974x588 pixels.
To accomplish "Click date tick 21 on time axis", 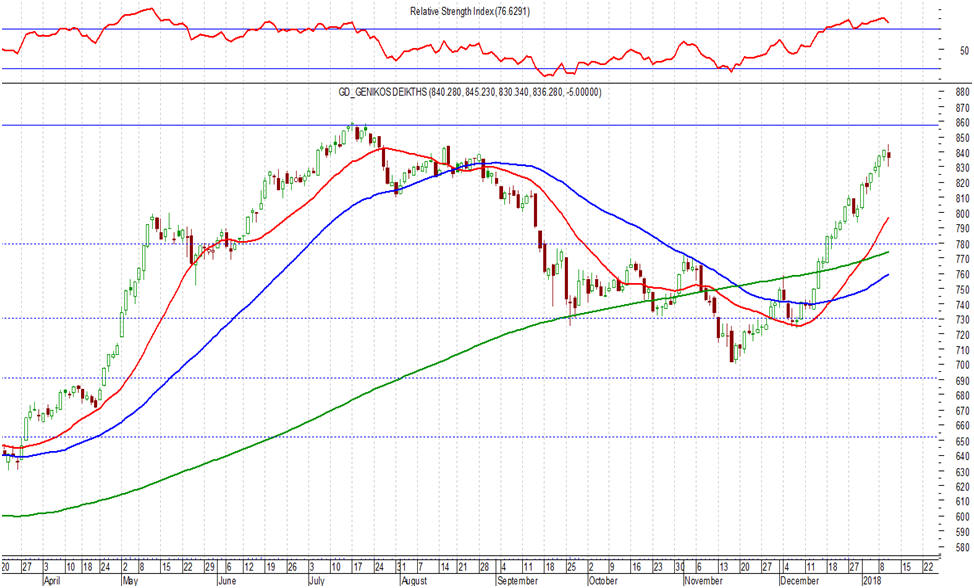I will click(x=462, y=567).
